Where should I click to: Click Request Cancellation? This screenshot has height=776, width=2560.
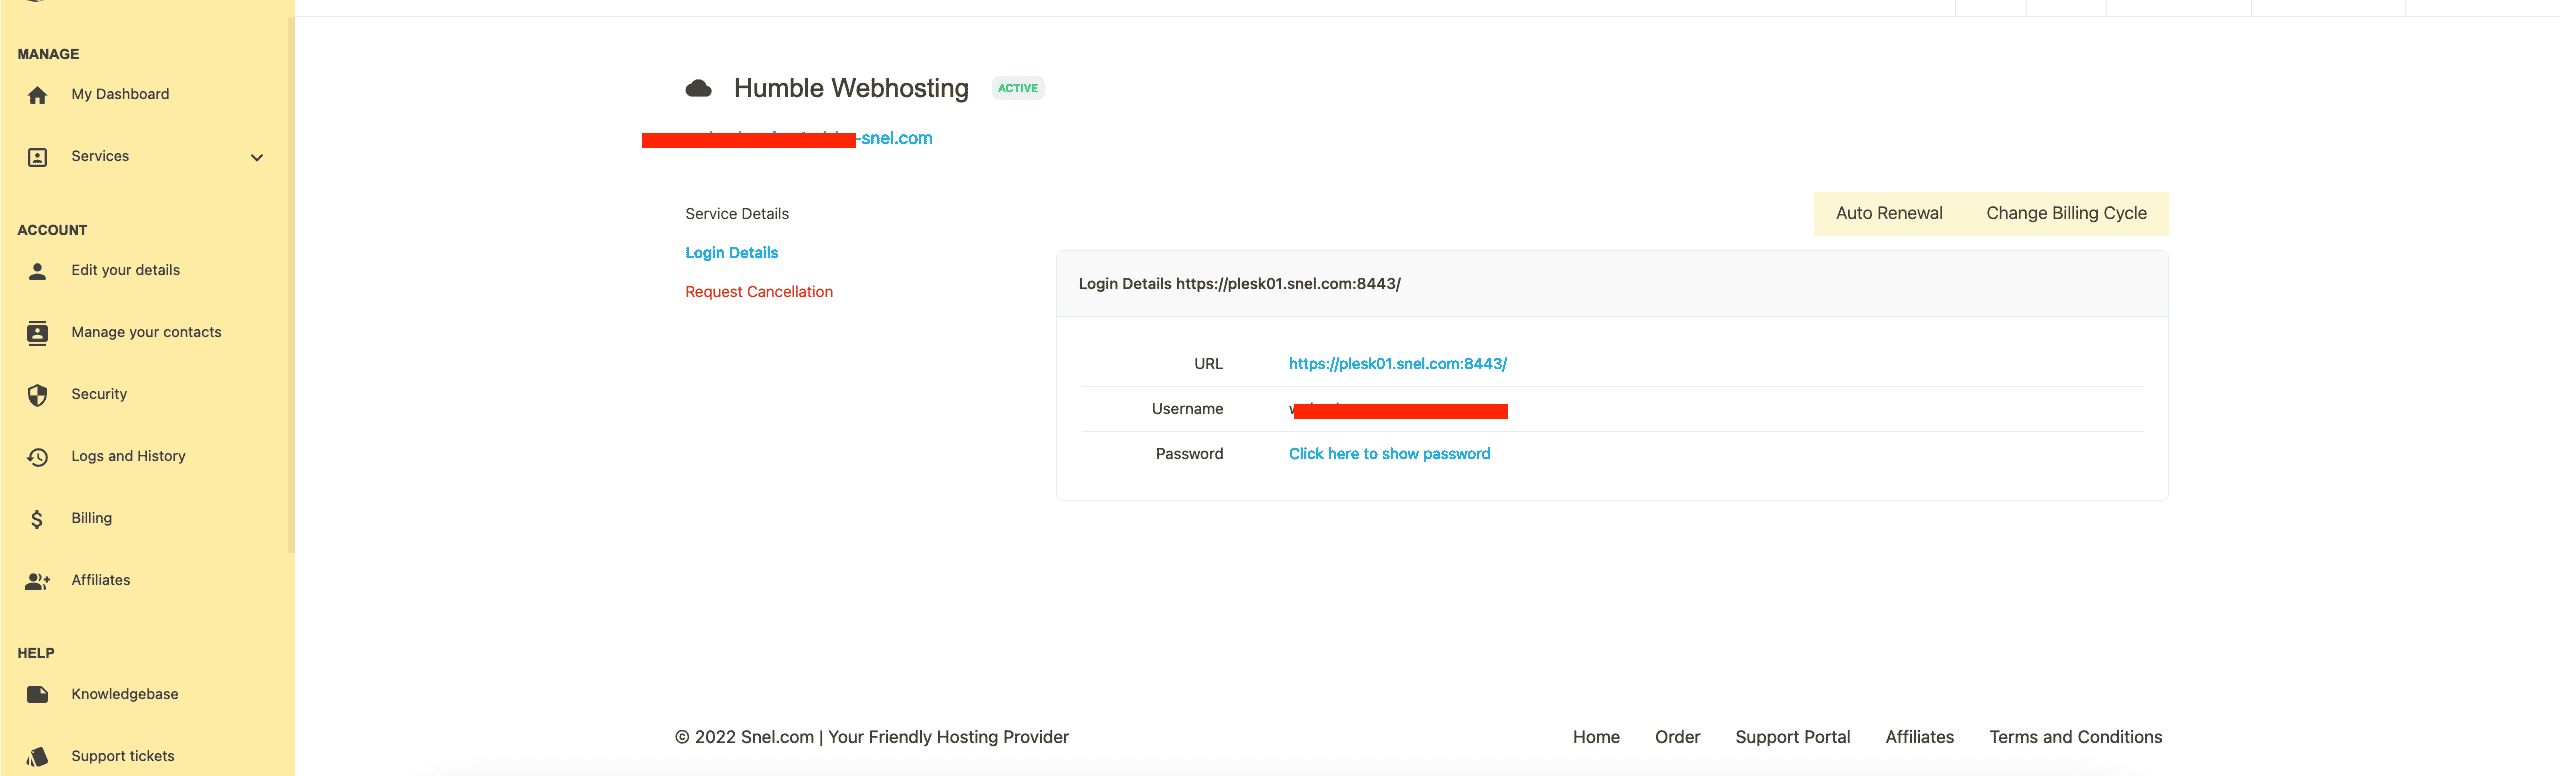click(759, 292)
